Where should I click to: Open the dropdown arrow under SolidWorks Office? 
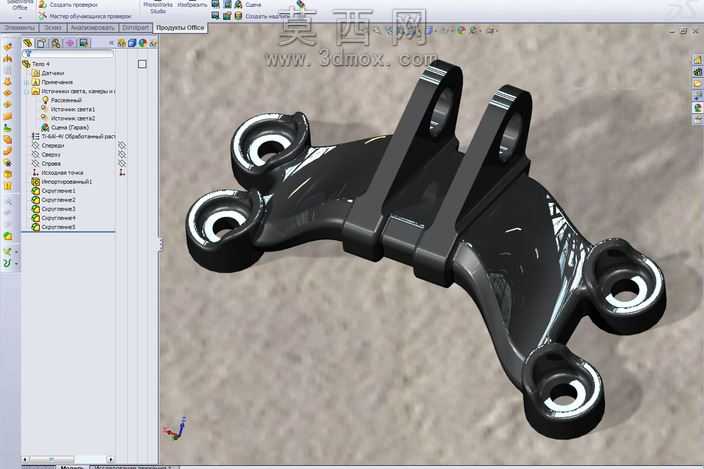20,18
